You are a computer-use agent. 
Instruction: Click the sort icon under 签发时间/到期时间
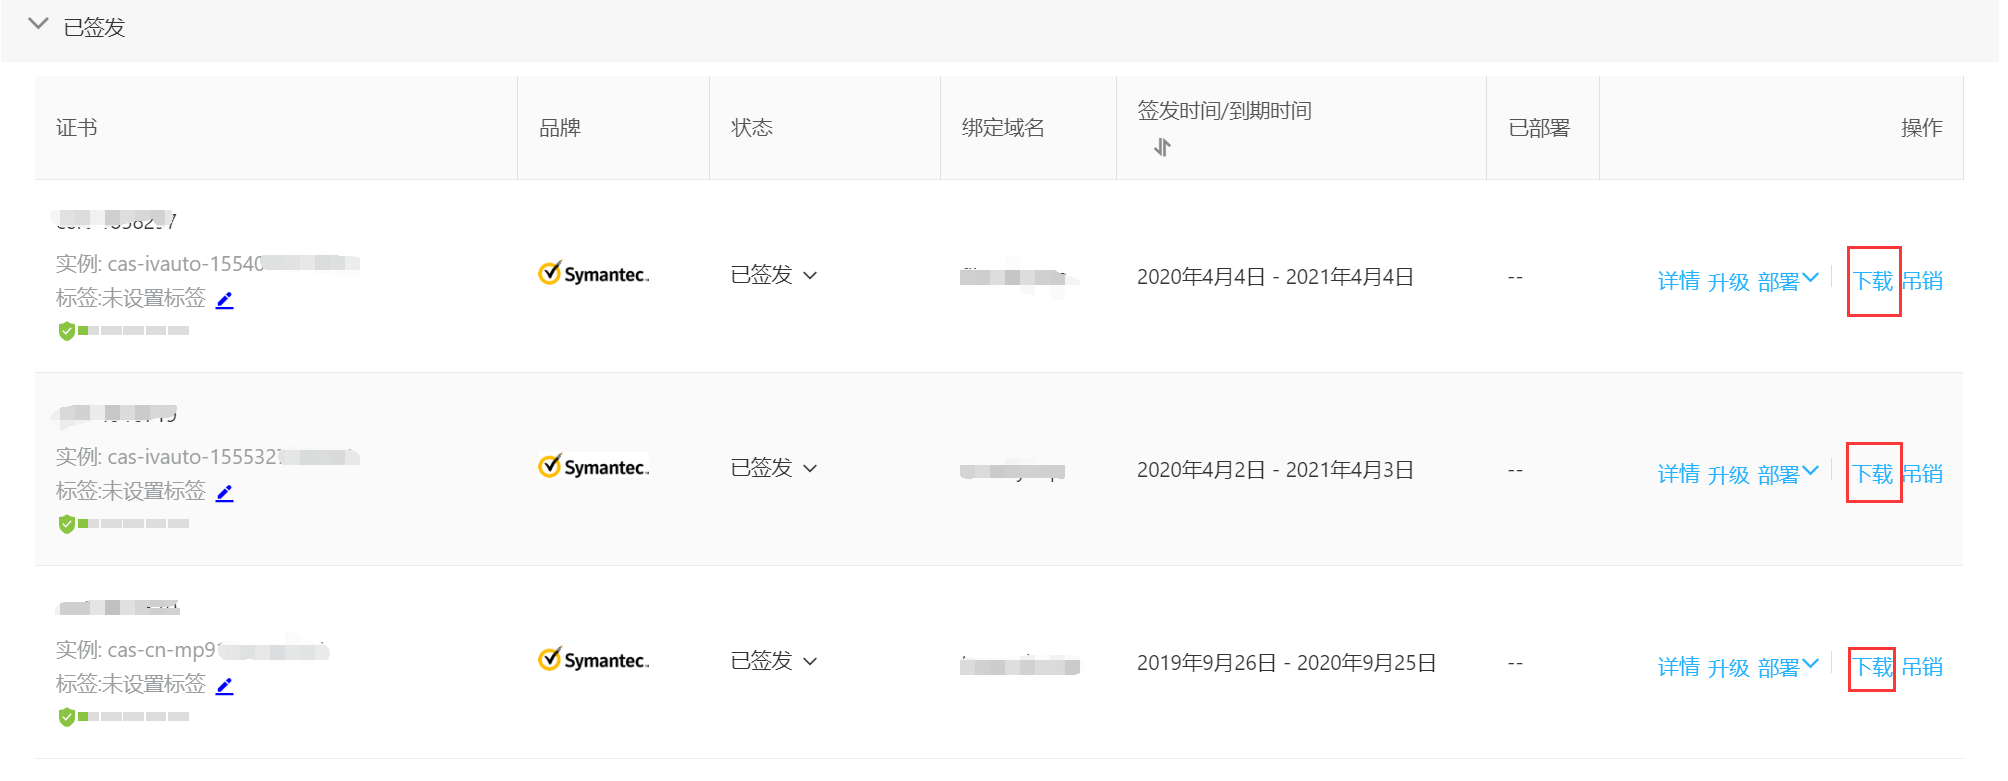coord(1161,147)
